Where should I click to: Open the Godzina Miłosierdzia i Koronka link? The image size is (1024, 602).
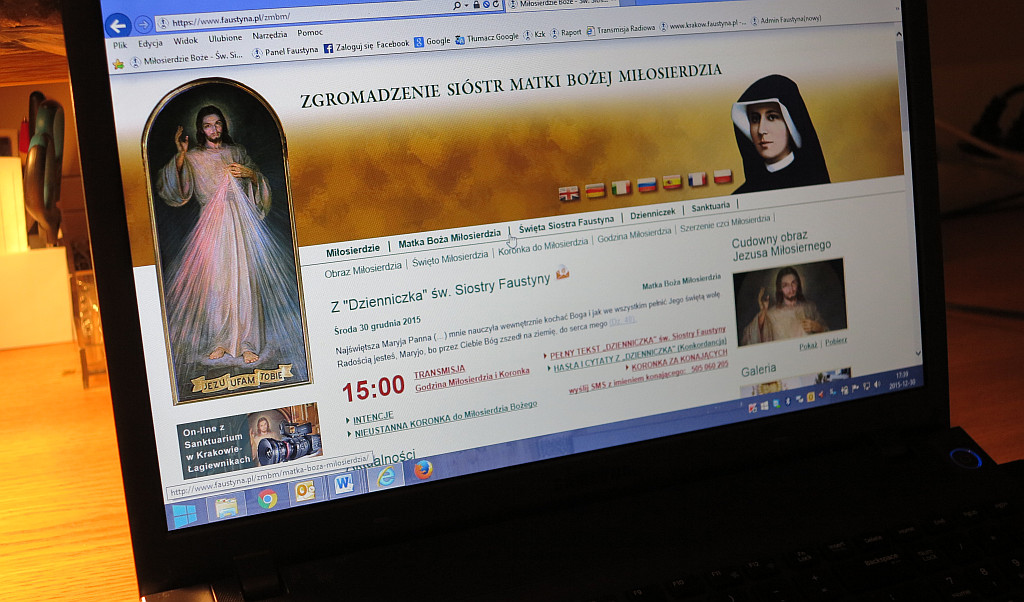pyautogui.click(x=472, y=379)
